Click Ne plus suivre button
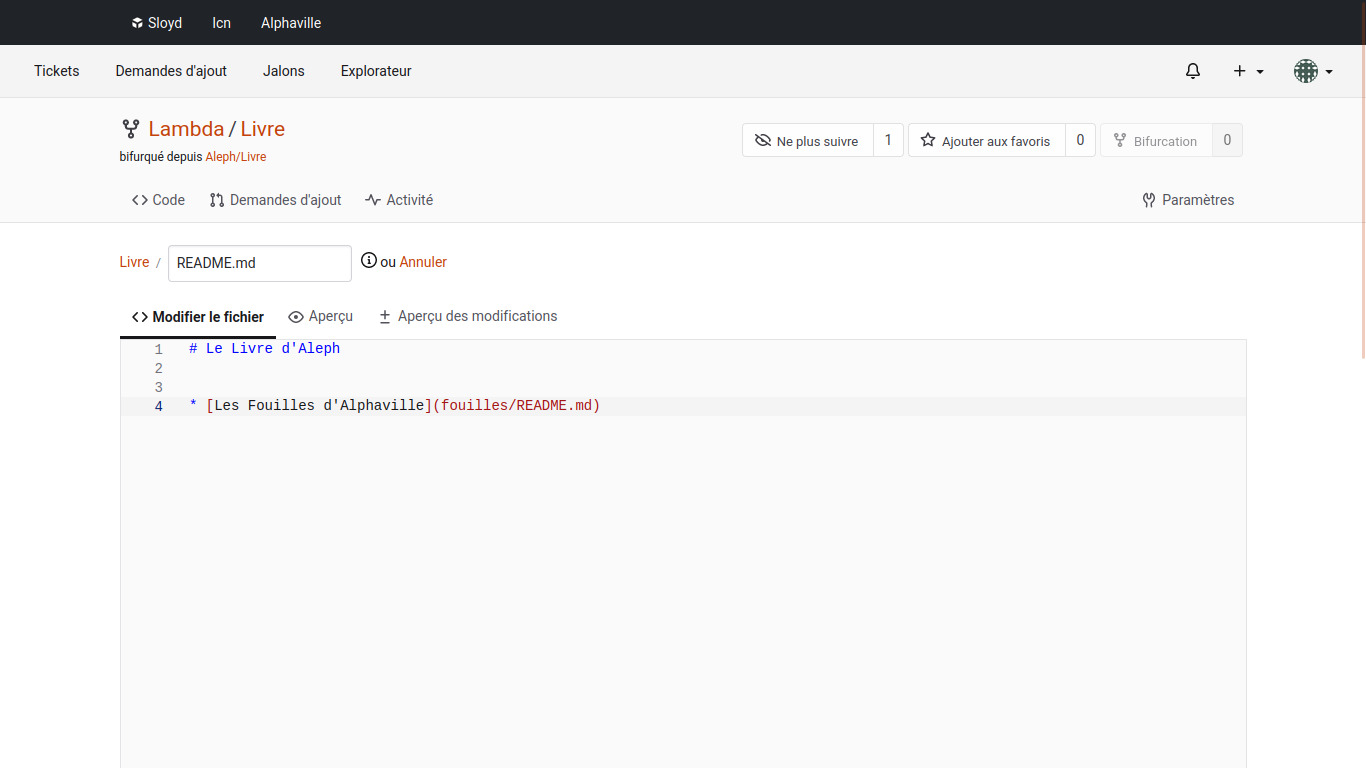Viewport: 1366px width, 768px height. click(808, 141)
